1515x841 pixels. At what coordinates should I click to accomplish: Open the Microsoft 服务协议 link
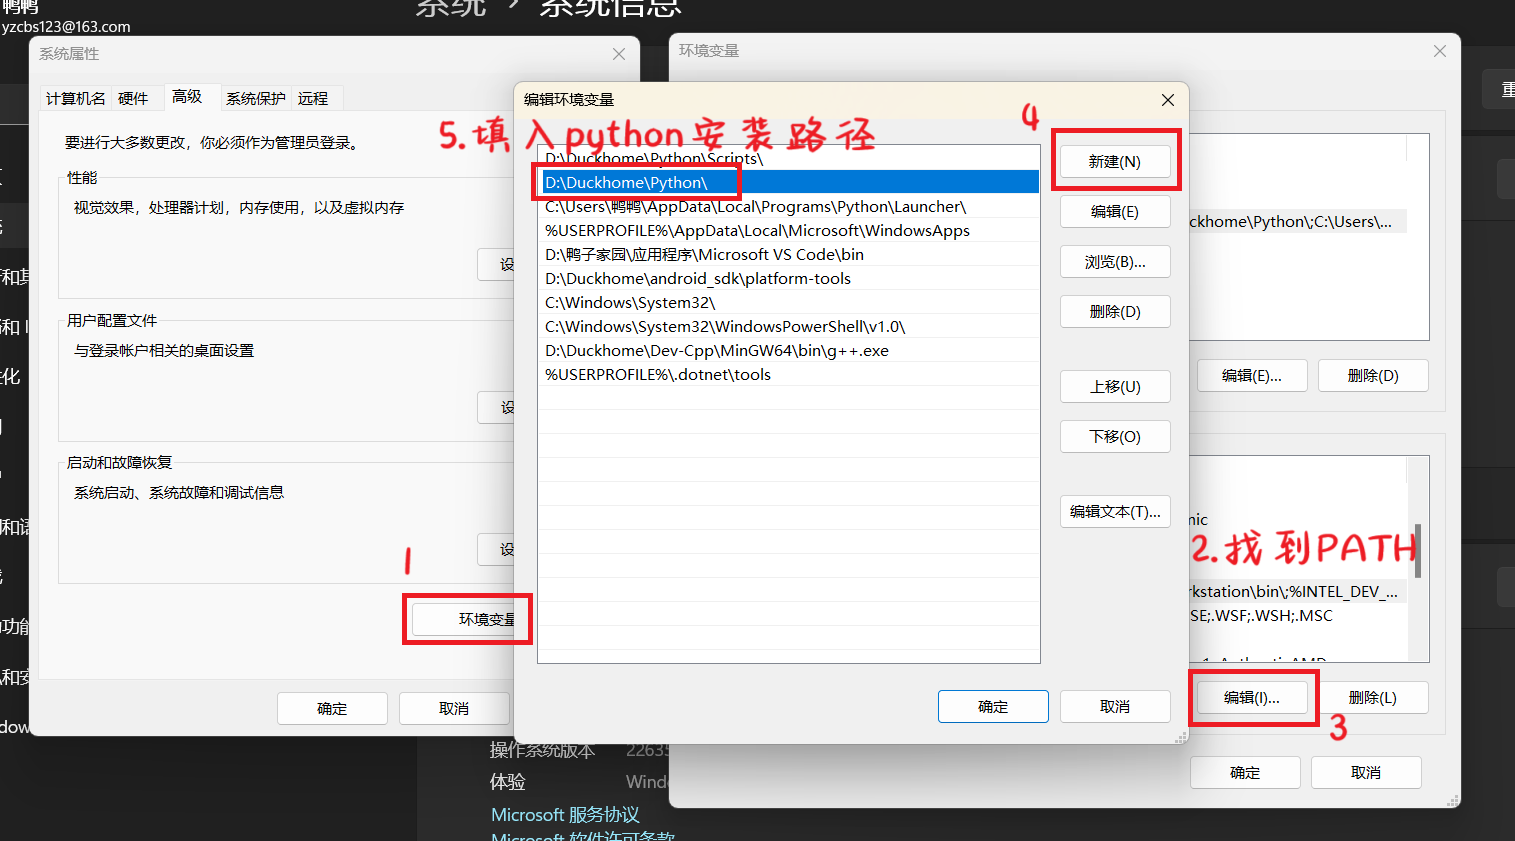pyautogui.click(x=565, y=815)
